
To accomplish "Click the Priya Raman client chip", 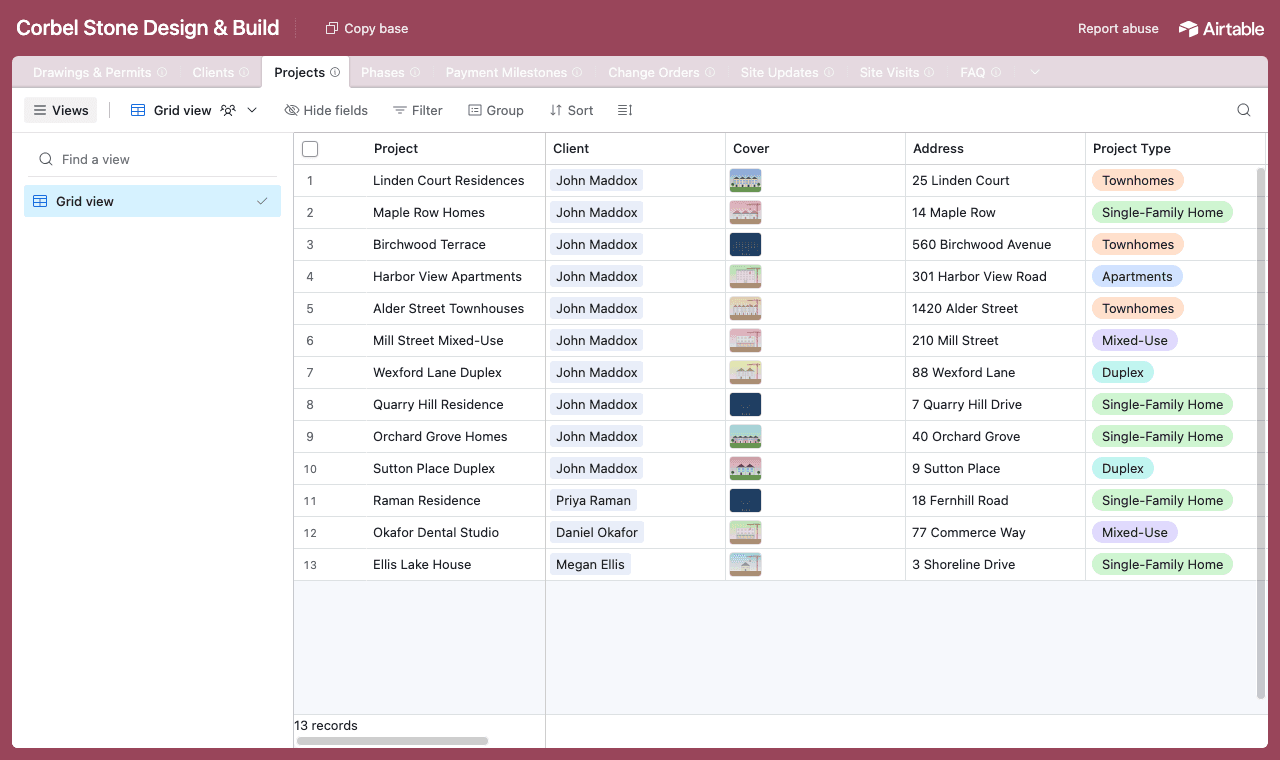I will 593,501.
